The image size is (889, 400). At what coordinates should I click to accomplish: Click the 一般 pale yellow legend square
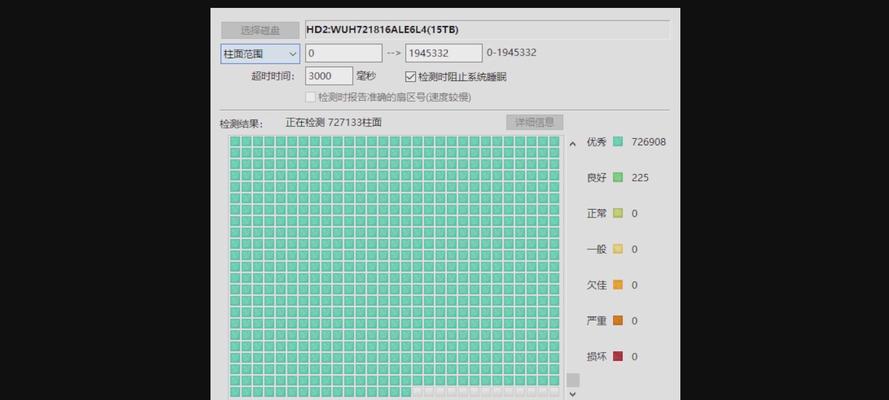tap(618, 249)
